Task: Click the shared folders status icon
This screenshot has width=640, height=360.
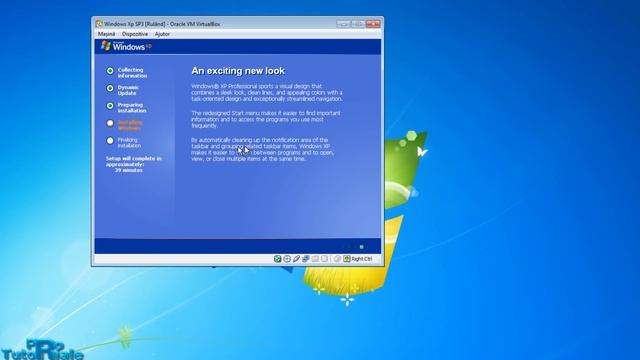Action: 315,259
